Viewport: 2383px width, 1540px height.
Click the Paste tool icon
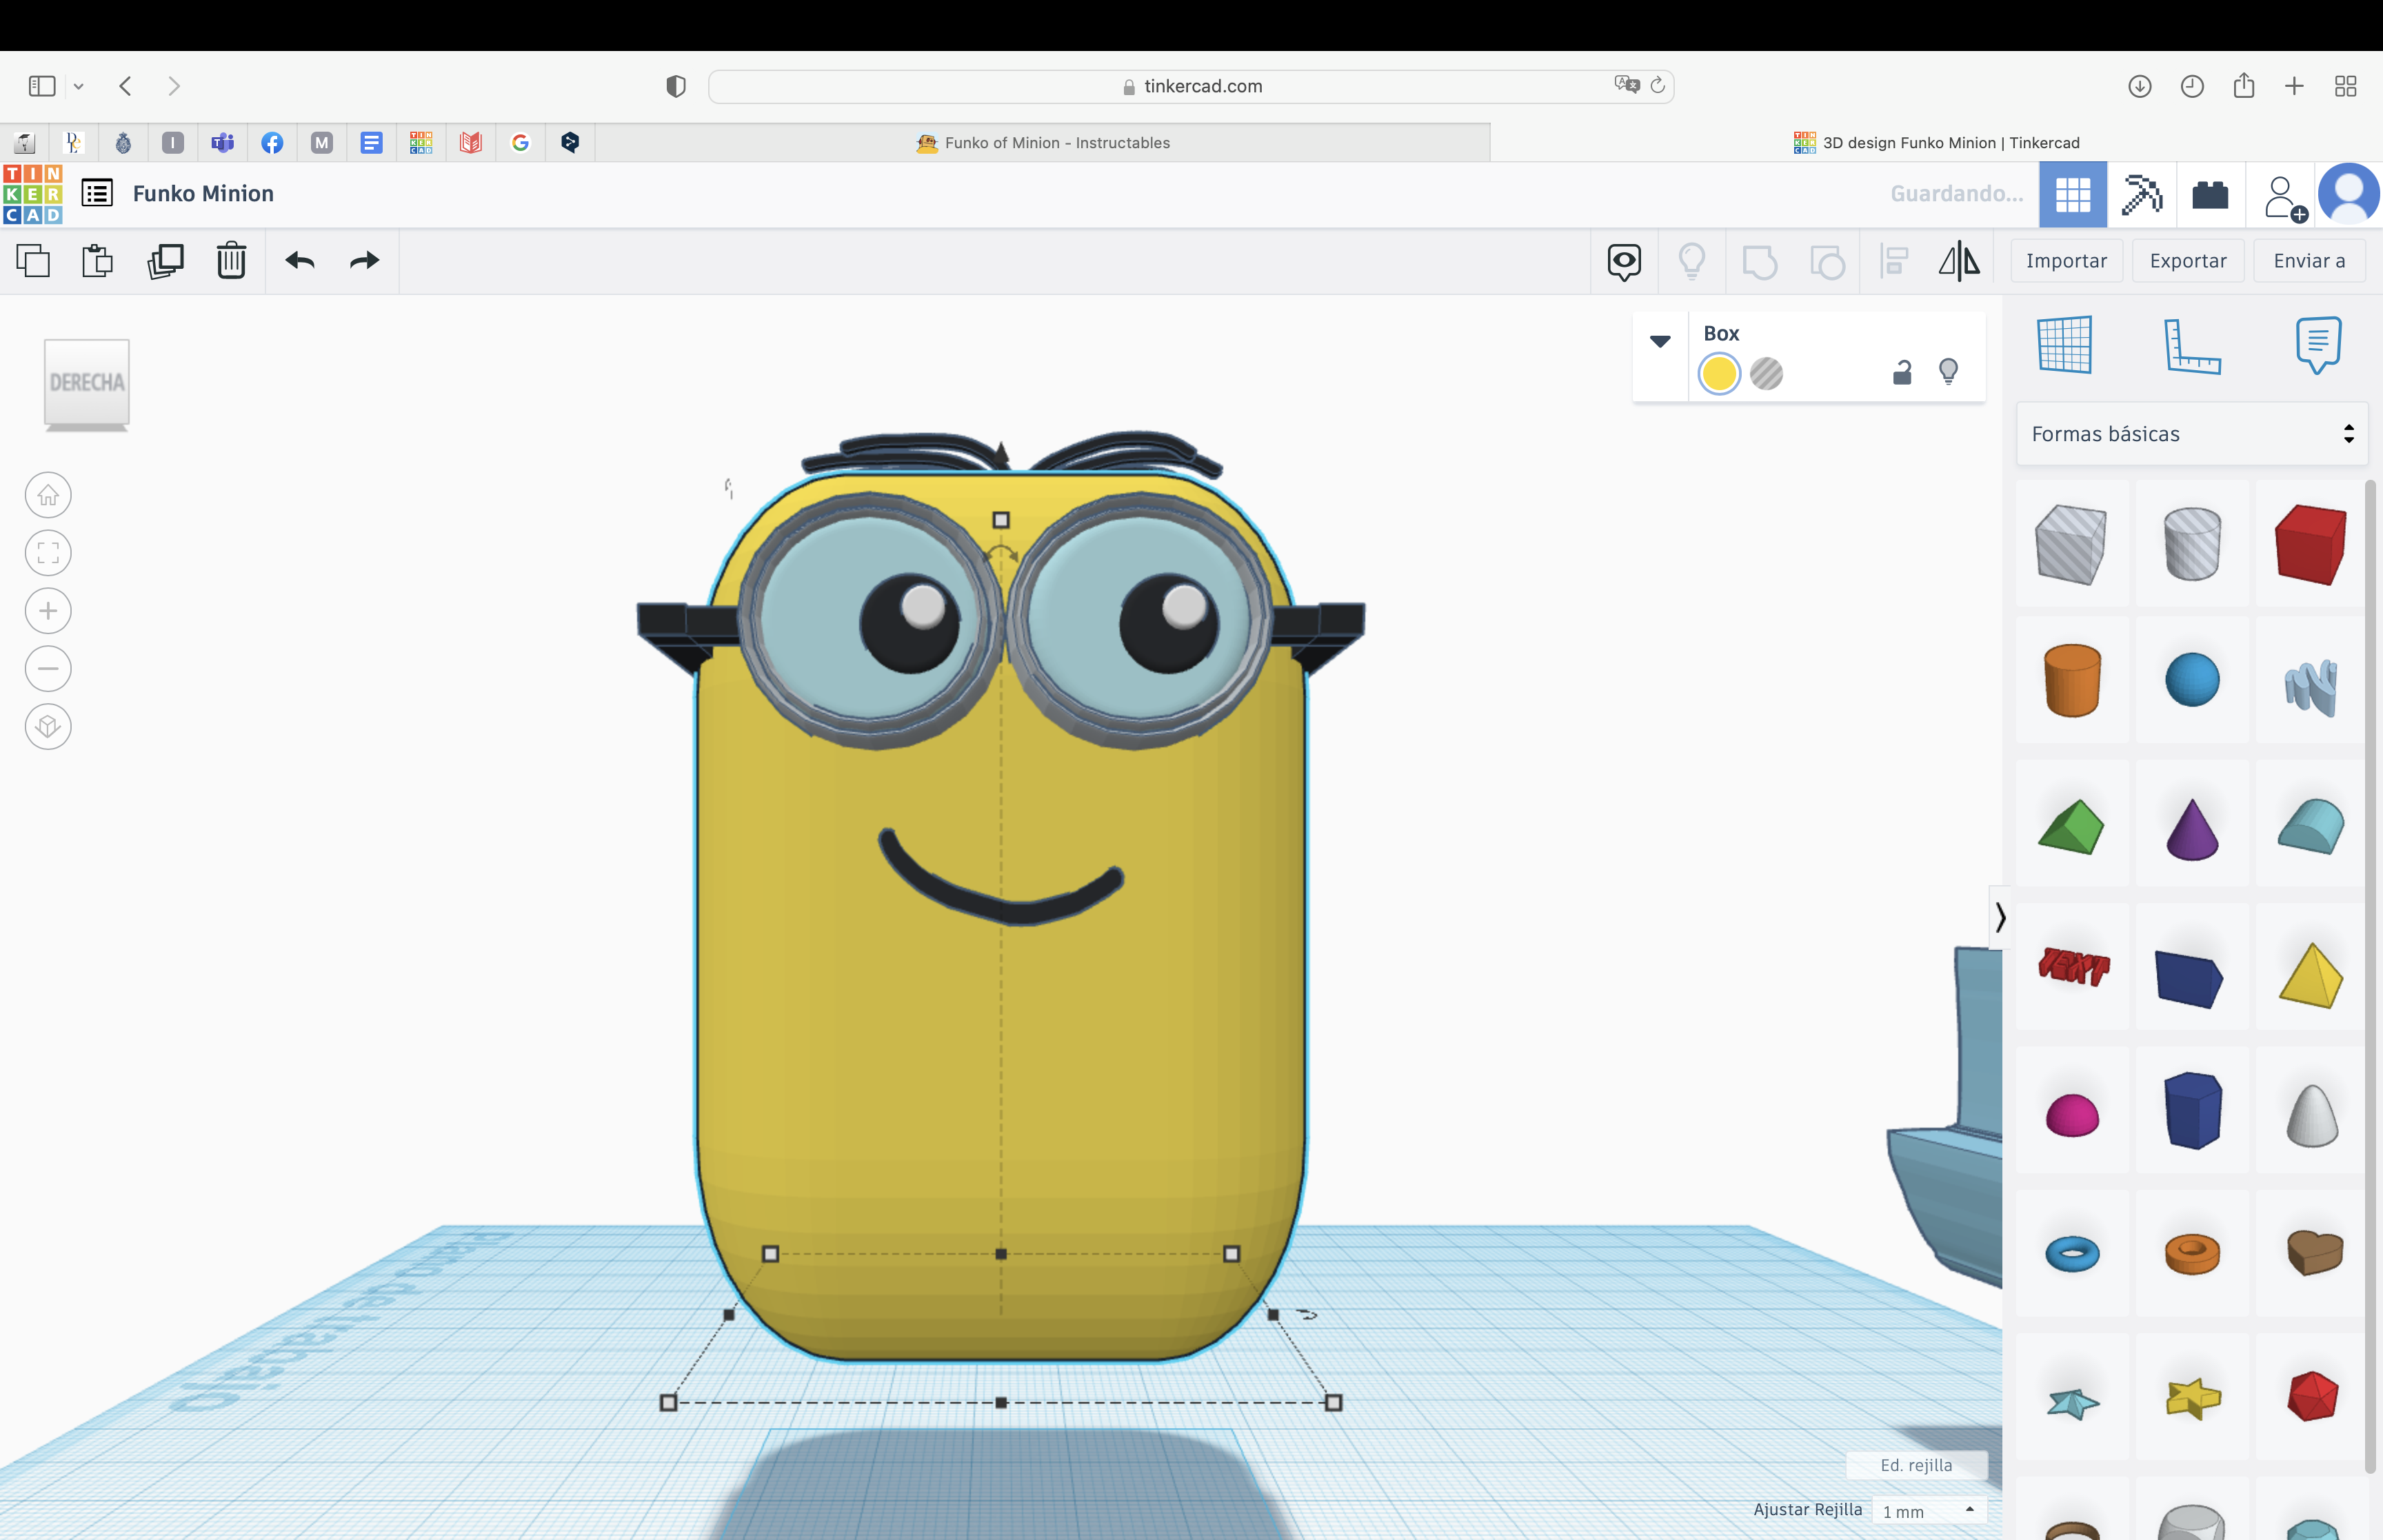coord(97,261)
